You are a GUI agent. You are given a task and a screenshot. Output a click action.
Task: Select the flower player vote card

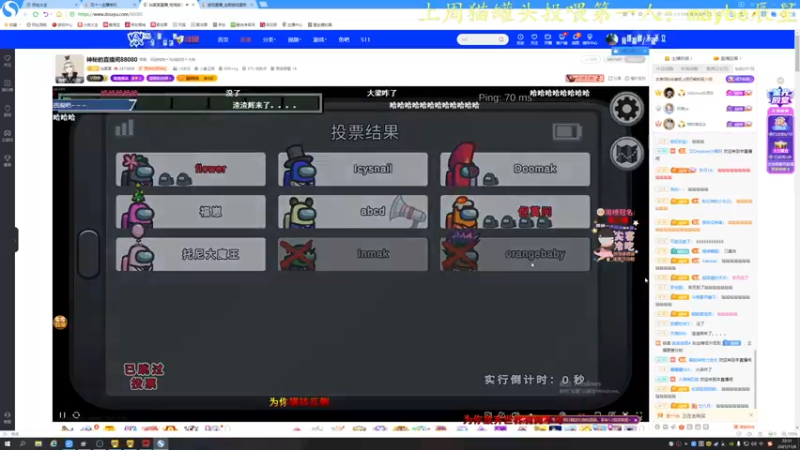point(190,169)
